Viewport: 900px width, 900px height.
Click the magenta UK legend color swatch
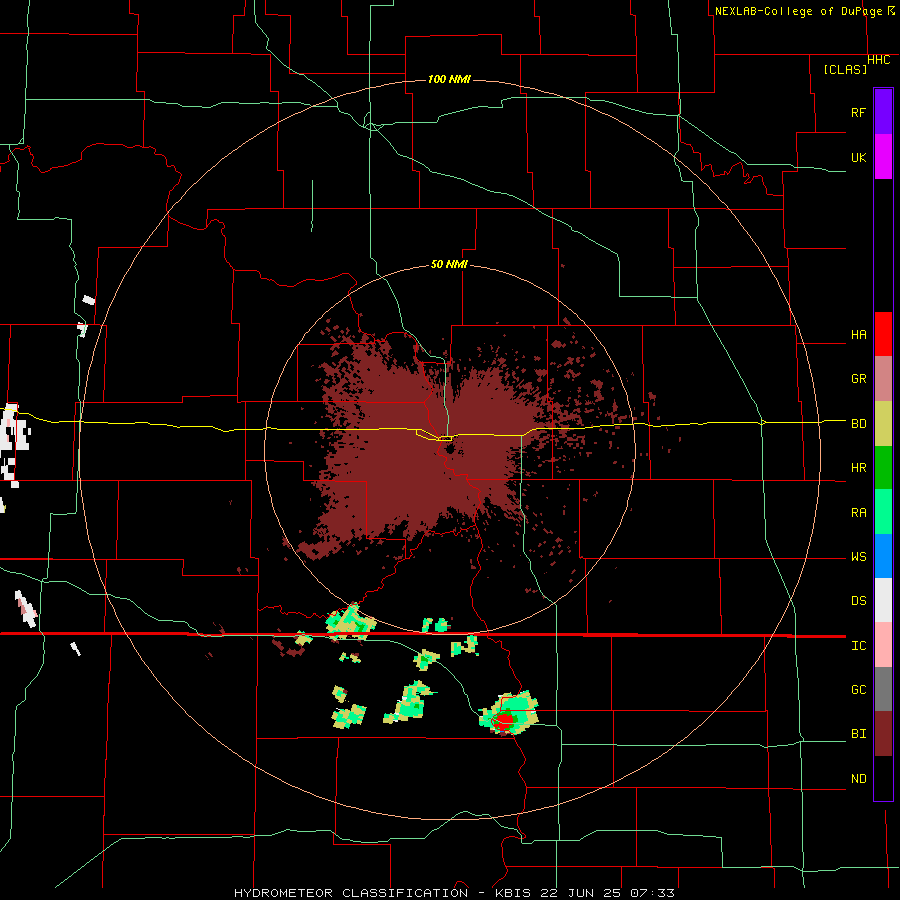pos(883,157)
